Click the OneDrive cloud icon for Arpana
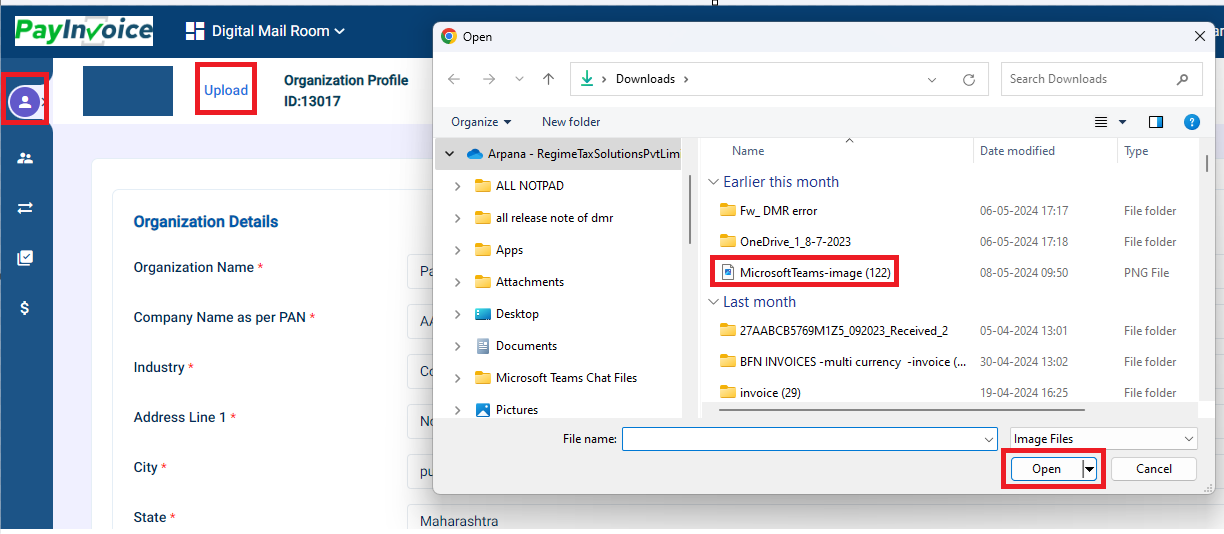The width and height of the screenshot is (1224, 534). tap(476, 154)
